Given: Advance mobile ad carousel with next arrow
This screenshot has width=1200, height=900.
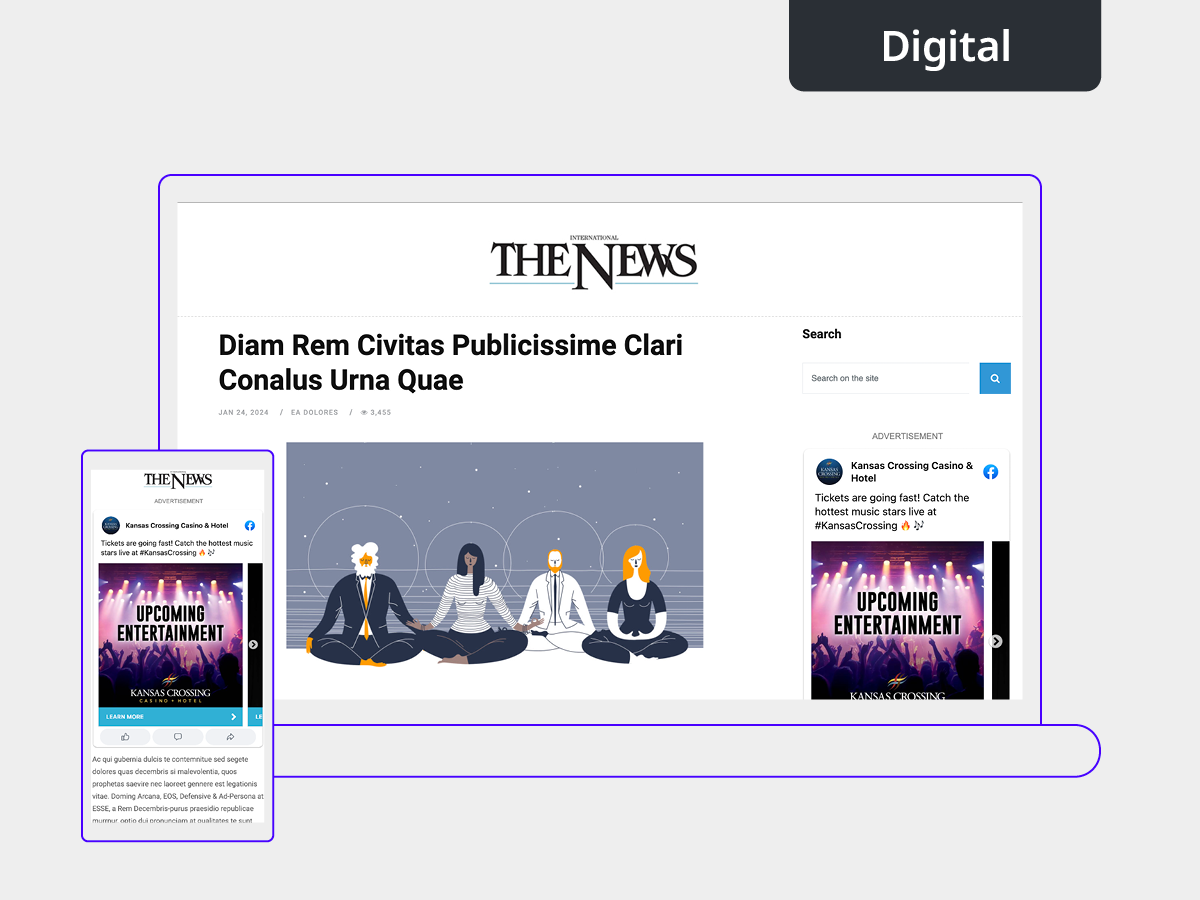Looking at the screenshot, I should click(x=254, y=645).
